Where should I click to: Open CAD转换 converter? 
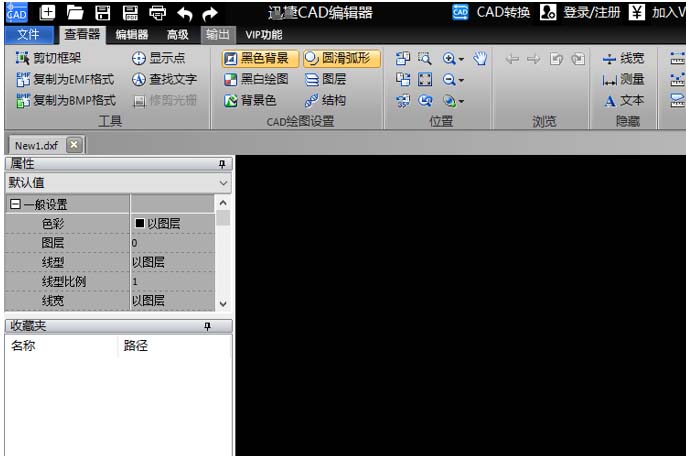[x=491, y=12]
